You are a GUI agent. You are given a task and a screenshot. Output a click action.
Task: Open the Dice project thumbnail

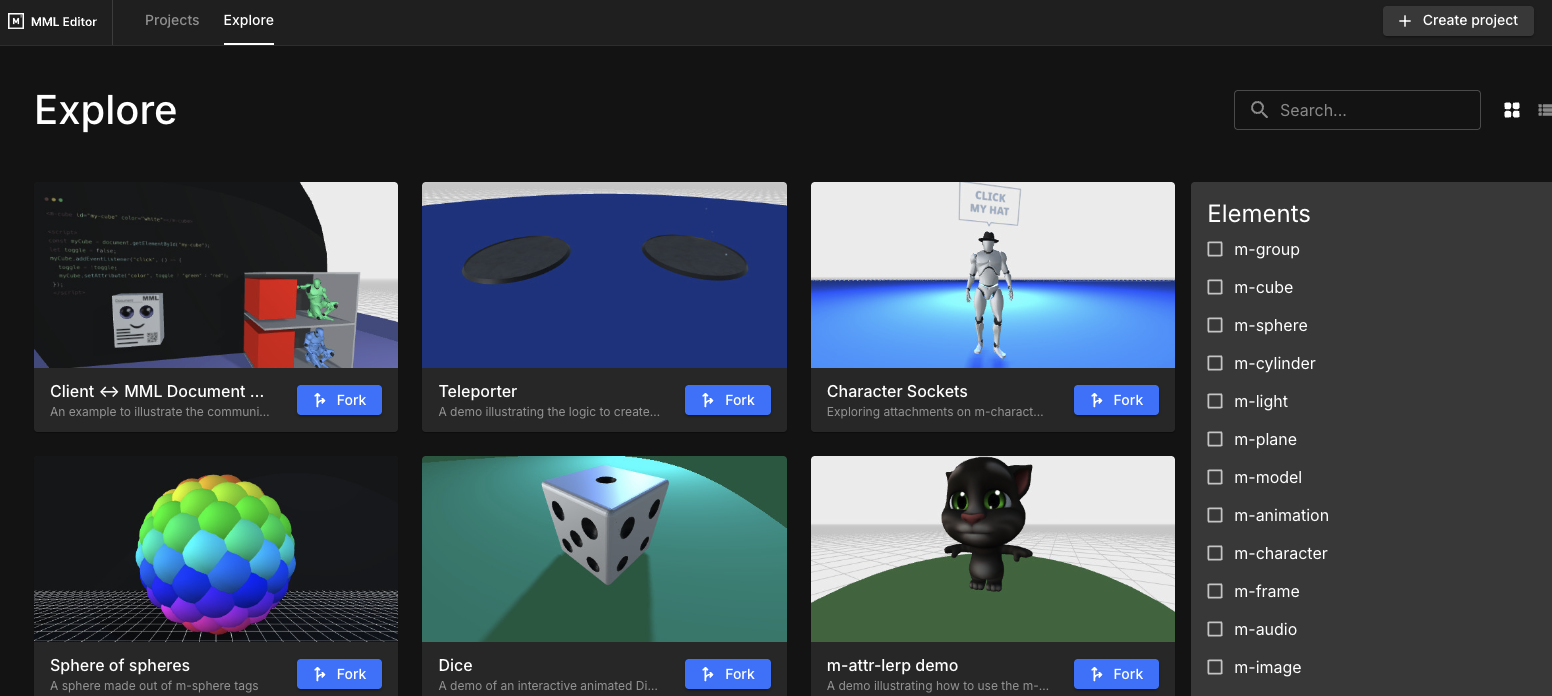(604, 548)
